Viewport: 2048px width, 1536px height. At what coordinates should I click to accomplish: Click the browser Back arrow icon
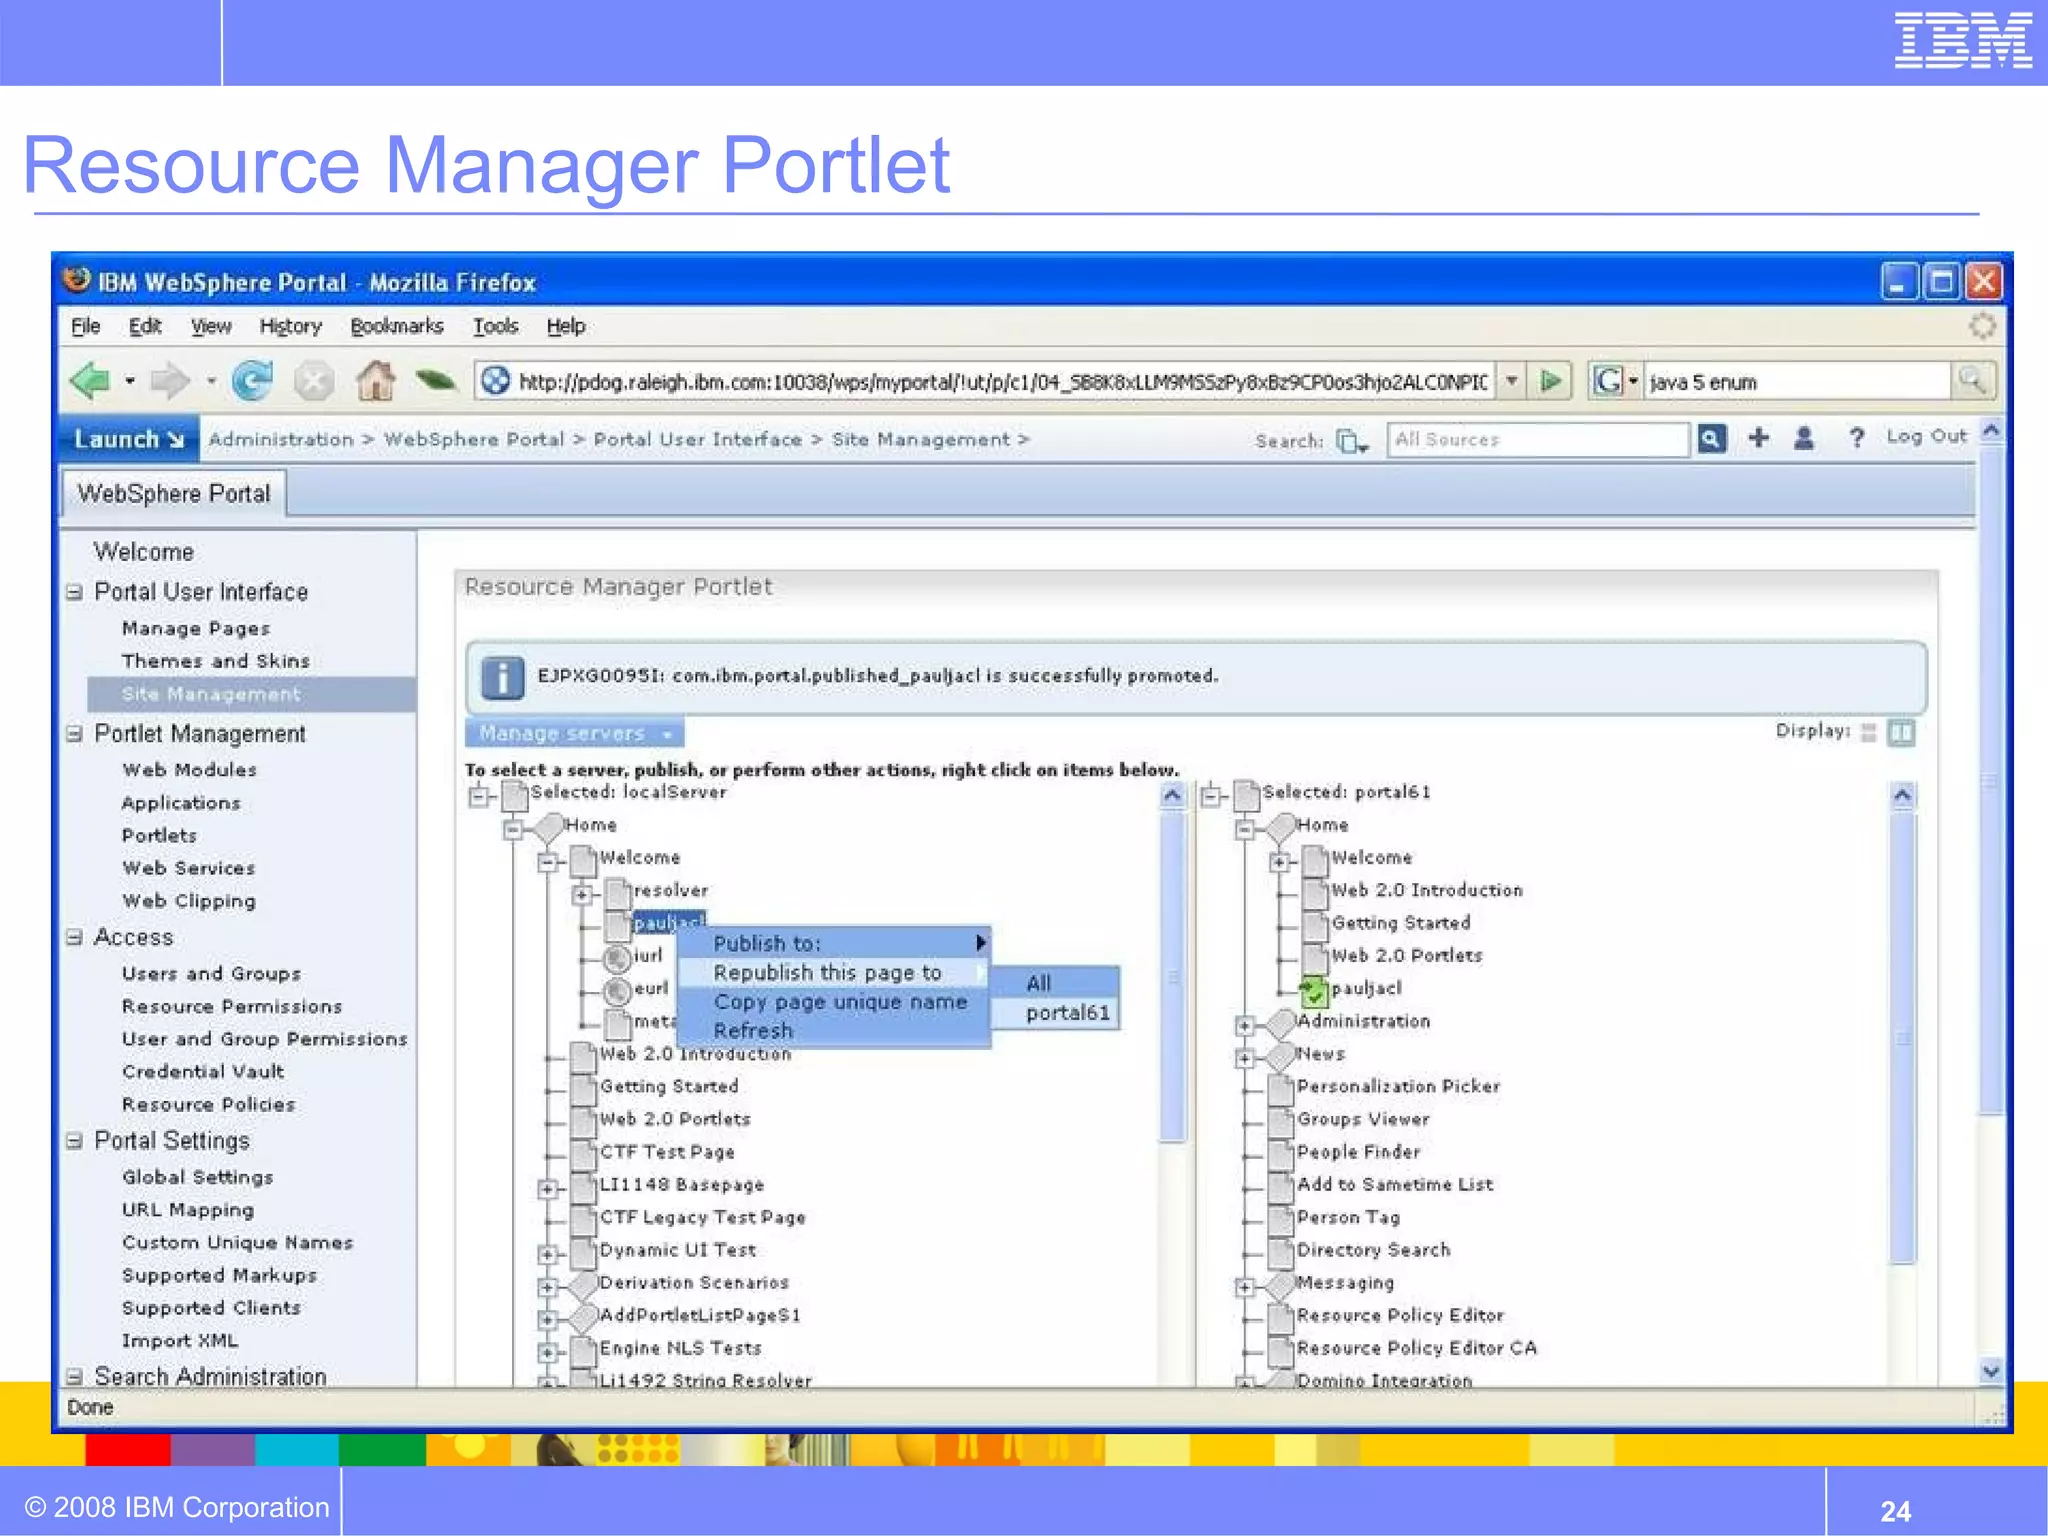point(90,381)
